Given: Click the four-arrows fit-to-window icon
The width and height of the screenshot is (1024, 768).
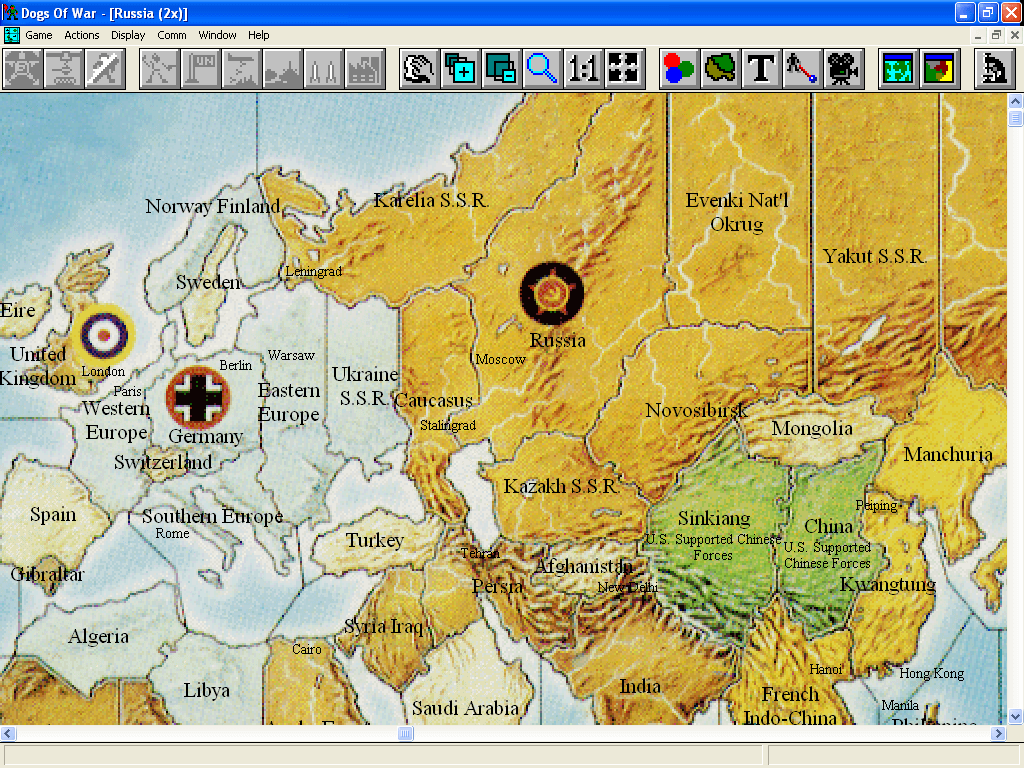Looking at the screenshot, I should (x=624, y=69).
